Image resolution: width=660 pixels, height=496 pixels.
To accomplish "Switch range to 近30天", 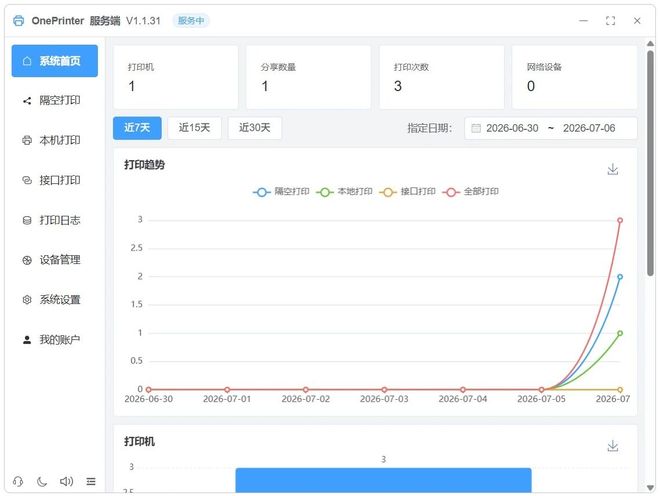I will click(x=255, y=128).
